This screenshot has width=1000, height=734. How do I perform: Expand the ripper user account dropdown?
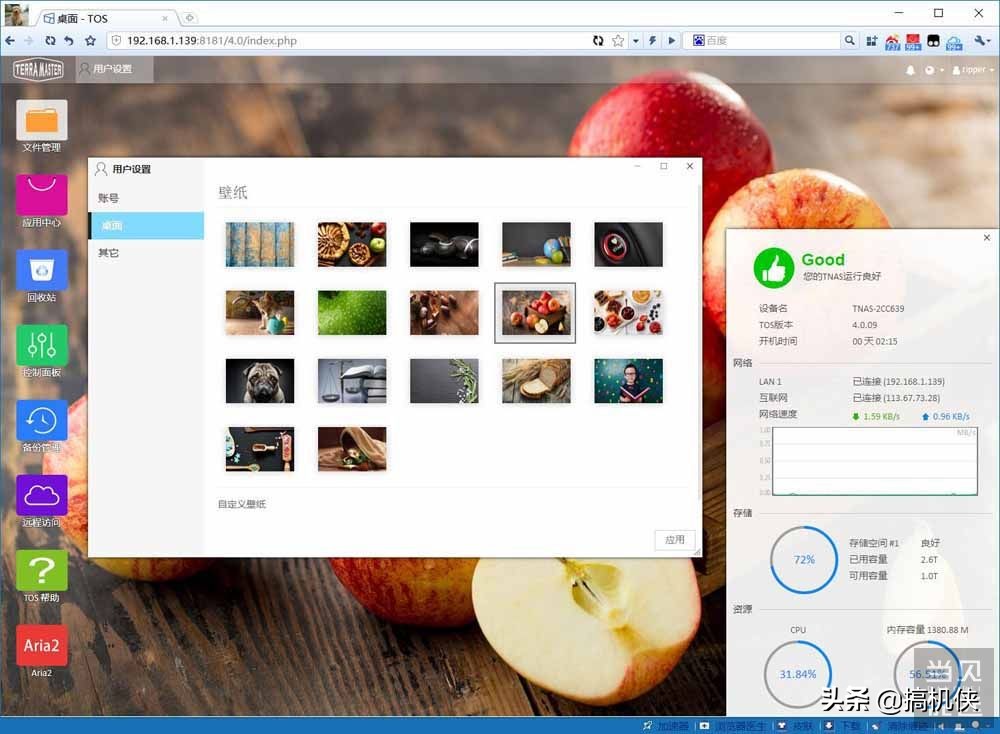[973, 70]
